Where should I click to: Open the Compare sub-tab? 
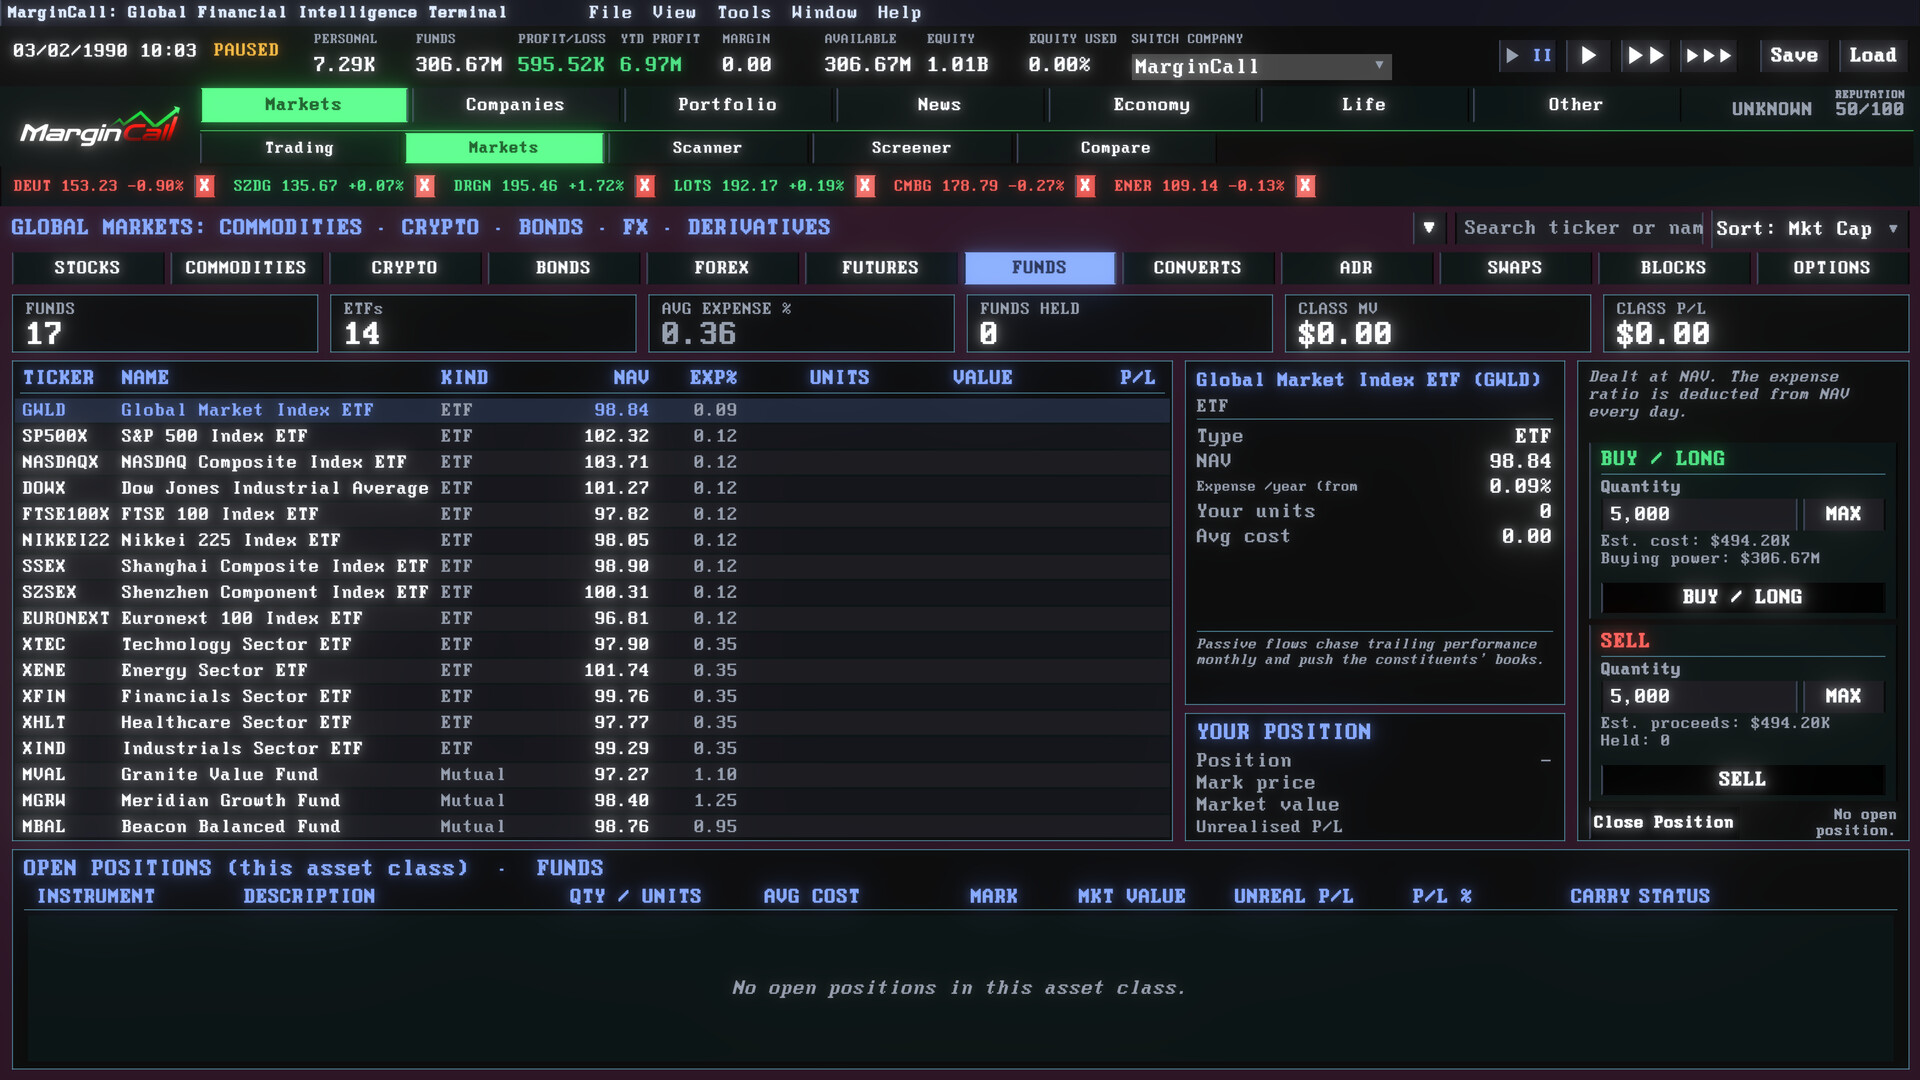point(1115,148)
